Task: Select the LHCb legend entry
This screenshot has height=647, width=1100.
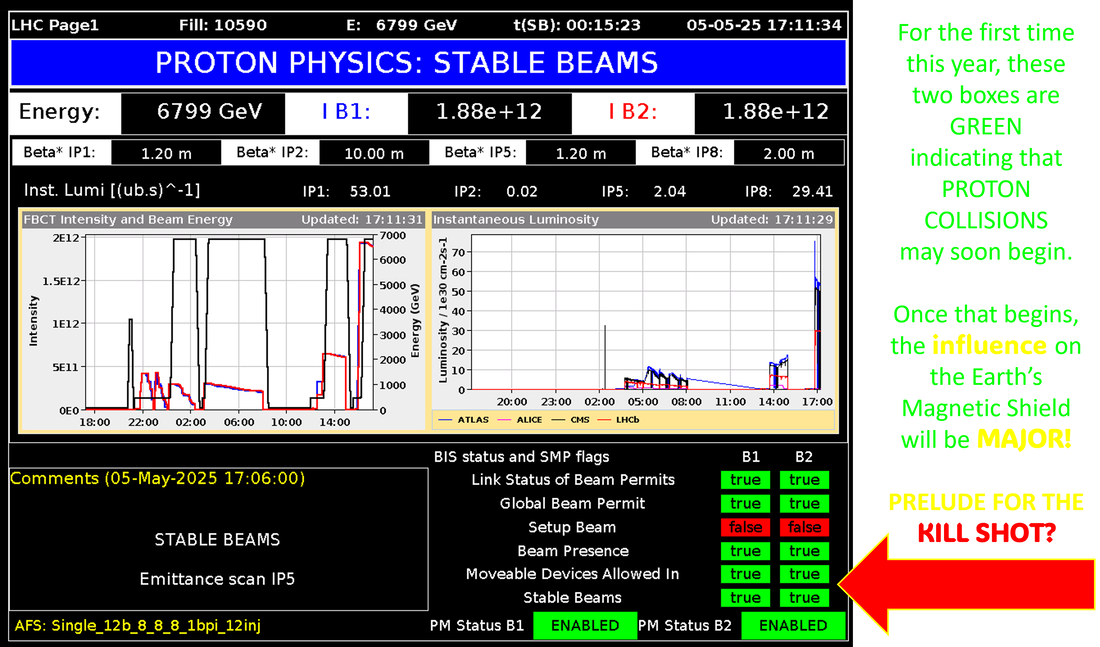Action: point(619,420)
